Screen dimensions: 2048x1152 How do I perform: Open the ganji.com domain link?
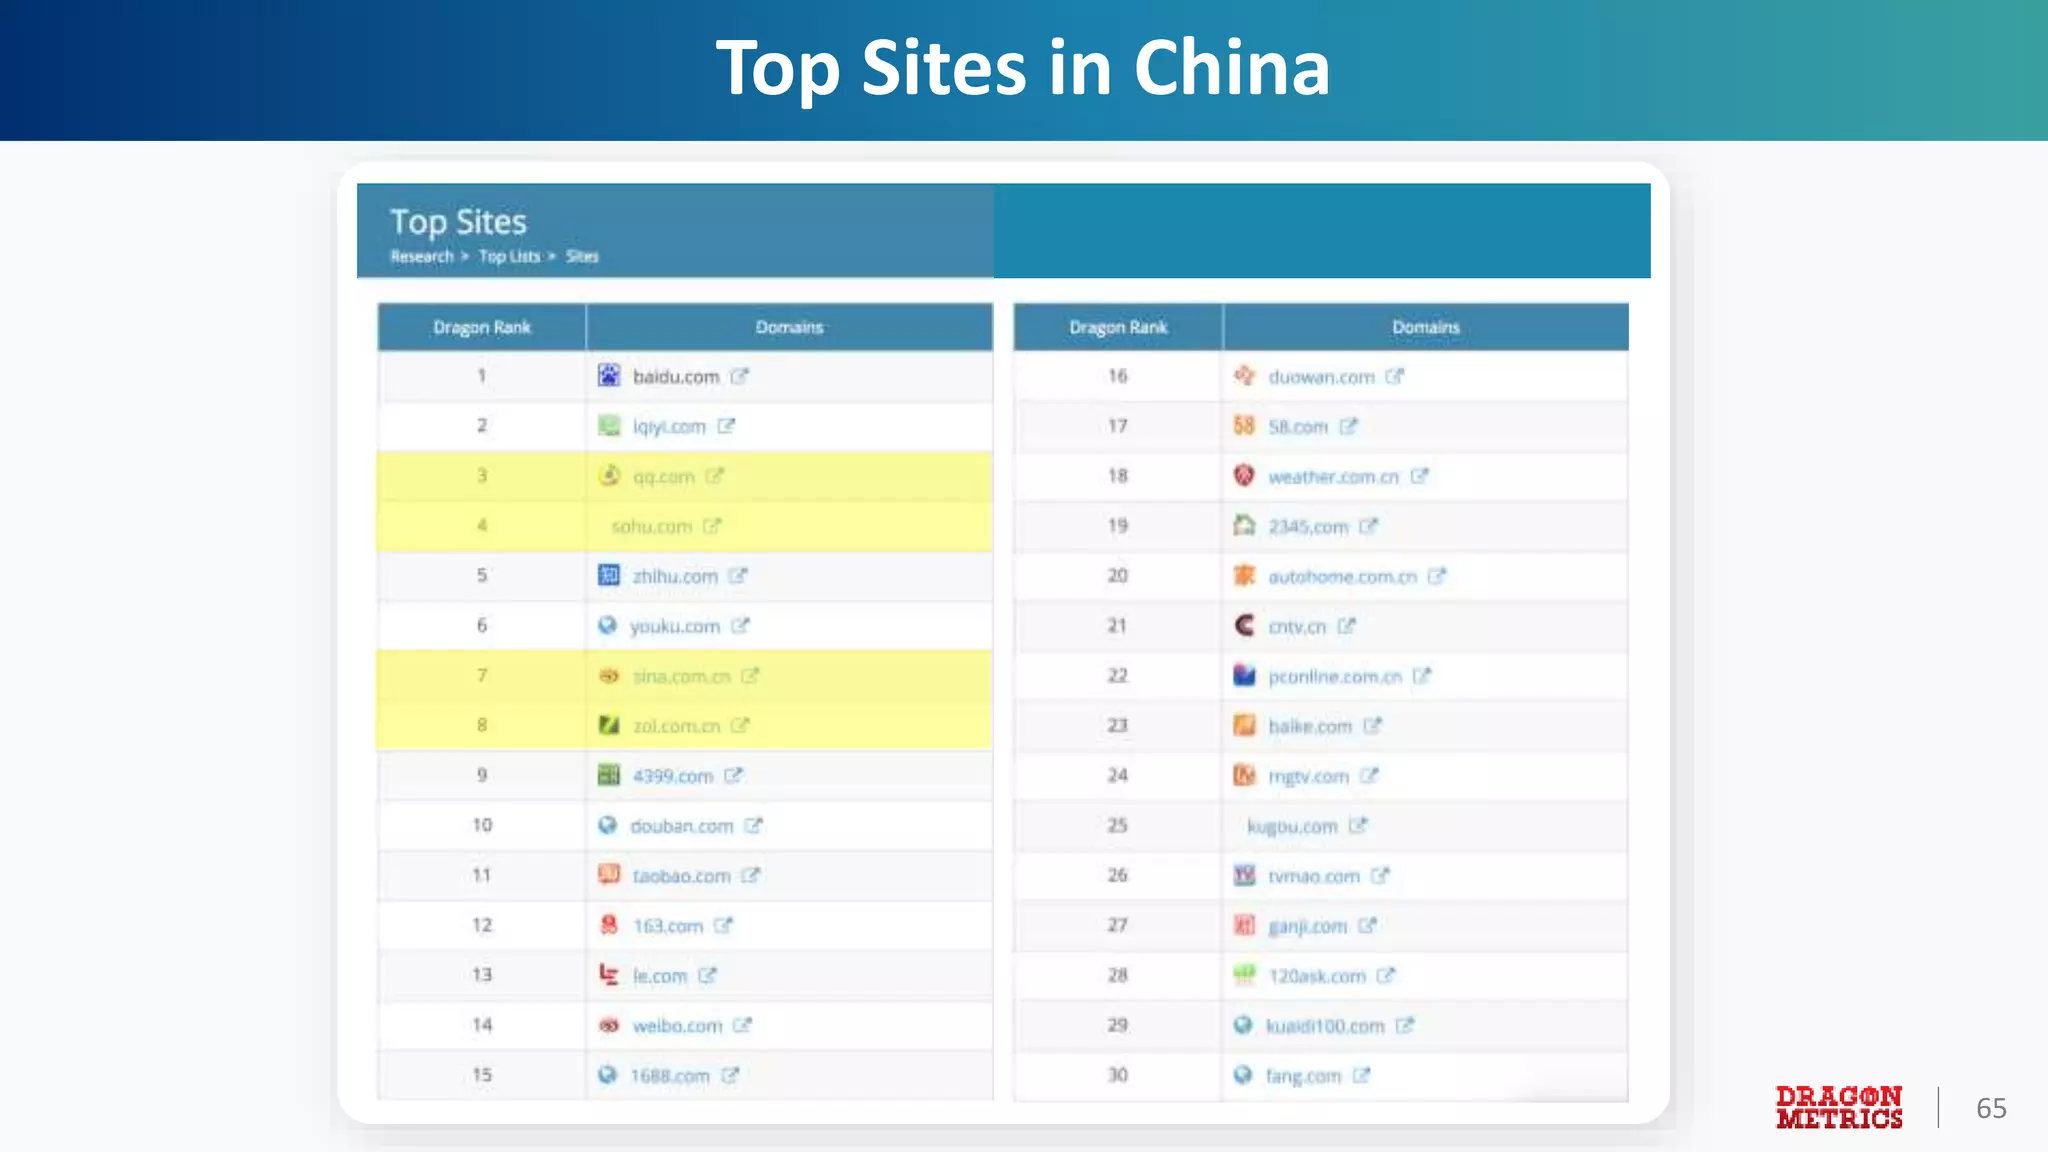click(1307, 927)
